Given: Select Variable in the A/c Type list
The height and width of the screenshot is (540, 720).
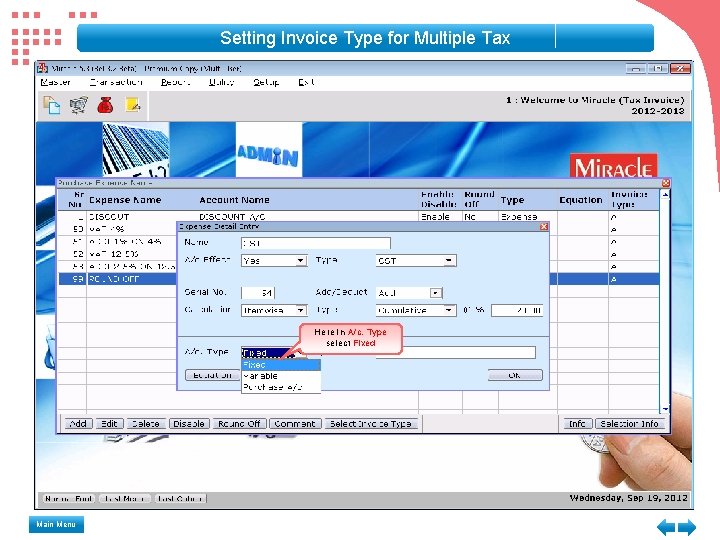Looking at the screenshot, I should pyautogui.click(x=281, y=376).
